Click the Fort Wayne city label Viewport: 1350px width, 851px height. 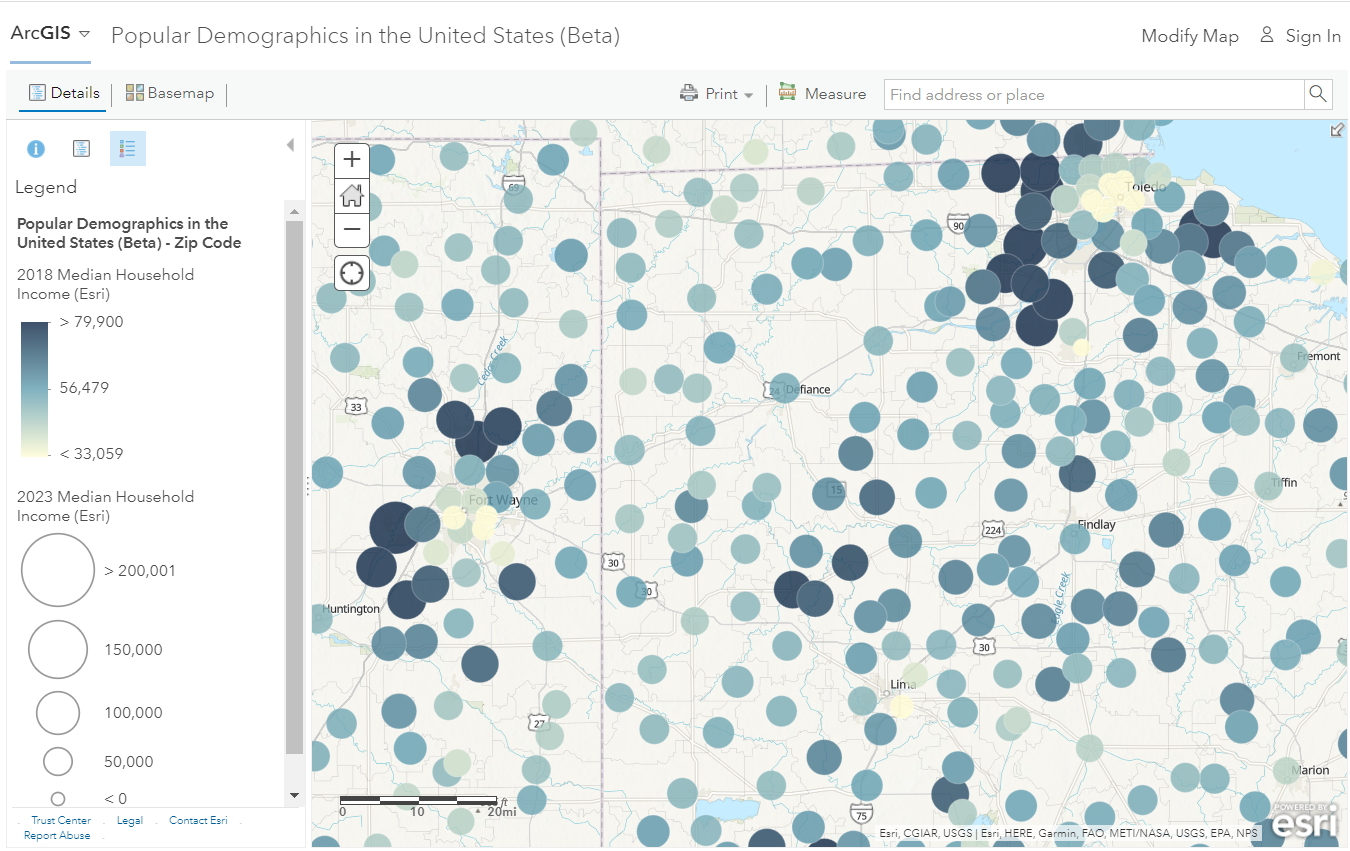coord(504,500)
